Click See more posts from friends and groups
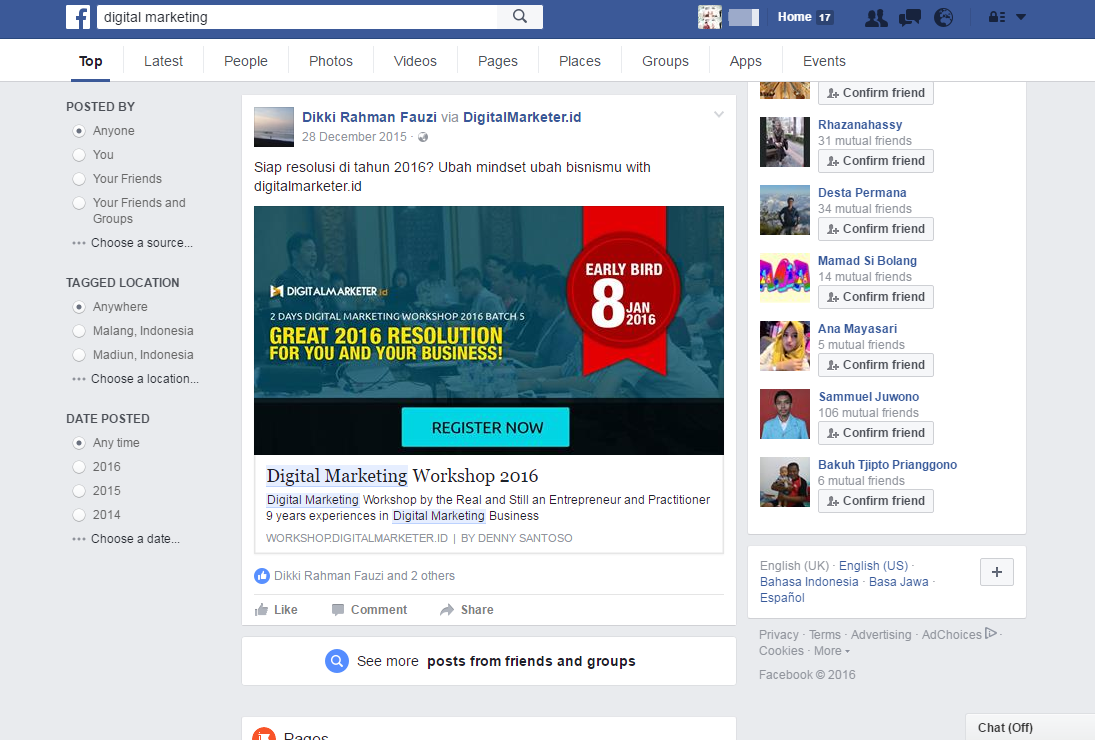This screenshot has height=740, width=1095. (489, 661)
